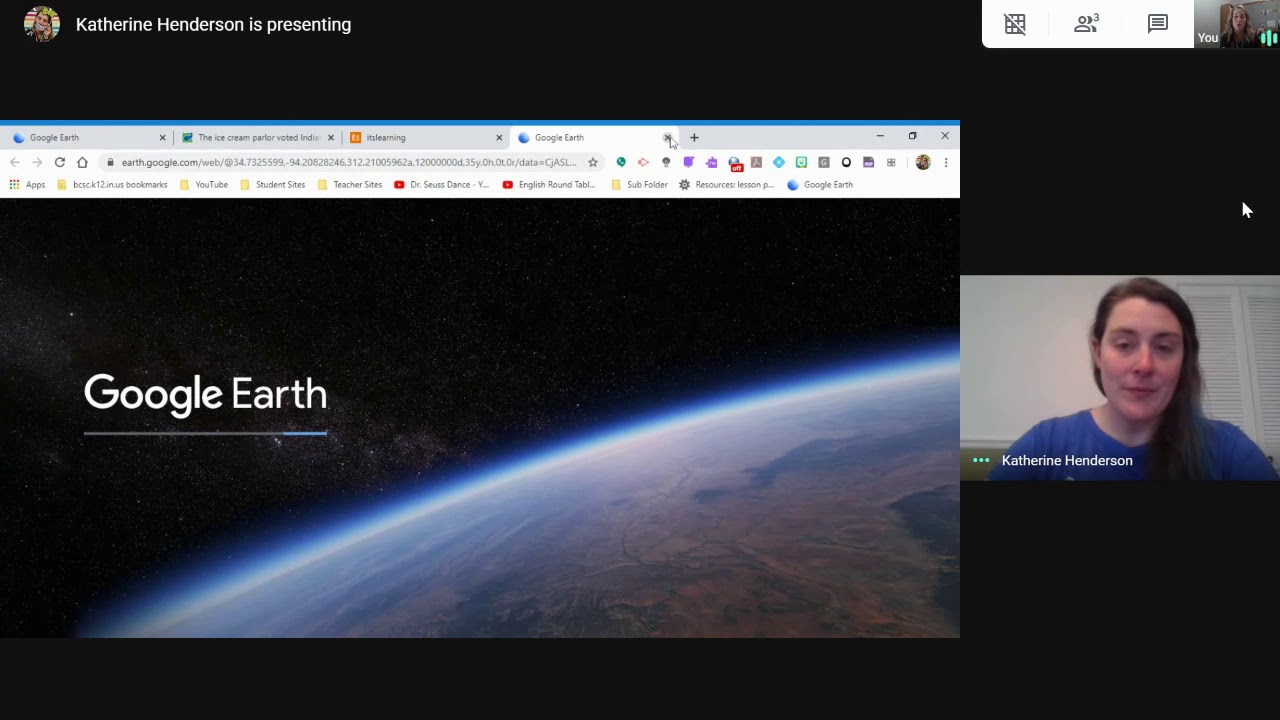Open a new browser tab
Screen dimensions: 1280x720
pos(694,137)
